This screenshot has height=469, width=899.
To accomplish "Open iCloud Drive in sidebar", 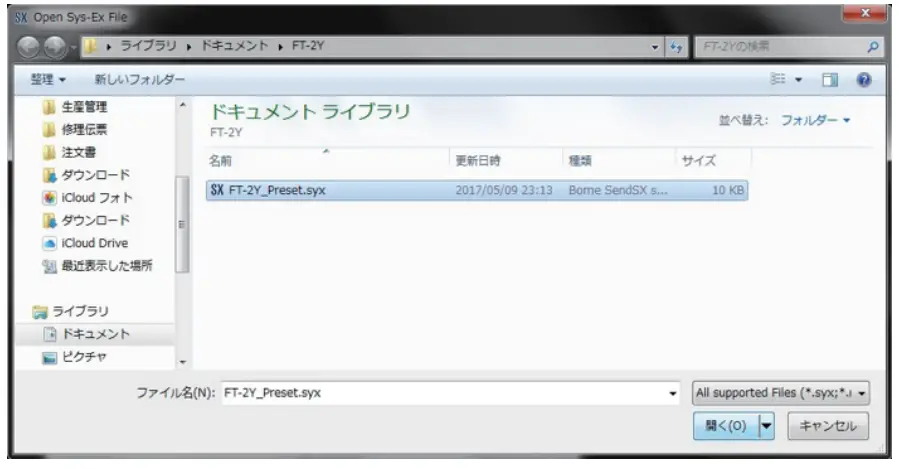I will click(95, 243).
